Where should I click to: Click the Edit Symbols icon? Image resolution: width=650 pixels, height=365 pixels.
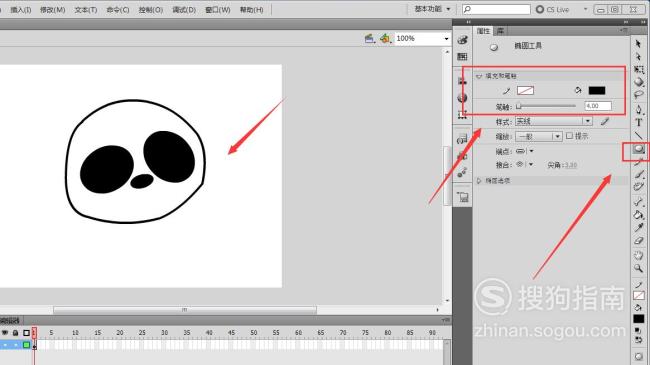(x=385, y=39)
